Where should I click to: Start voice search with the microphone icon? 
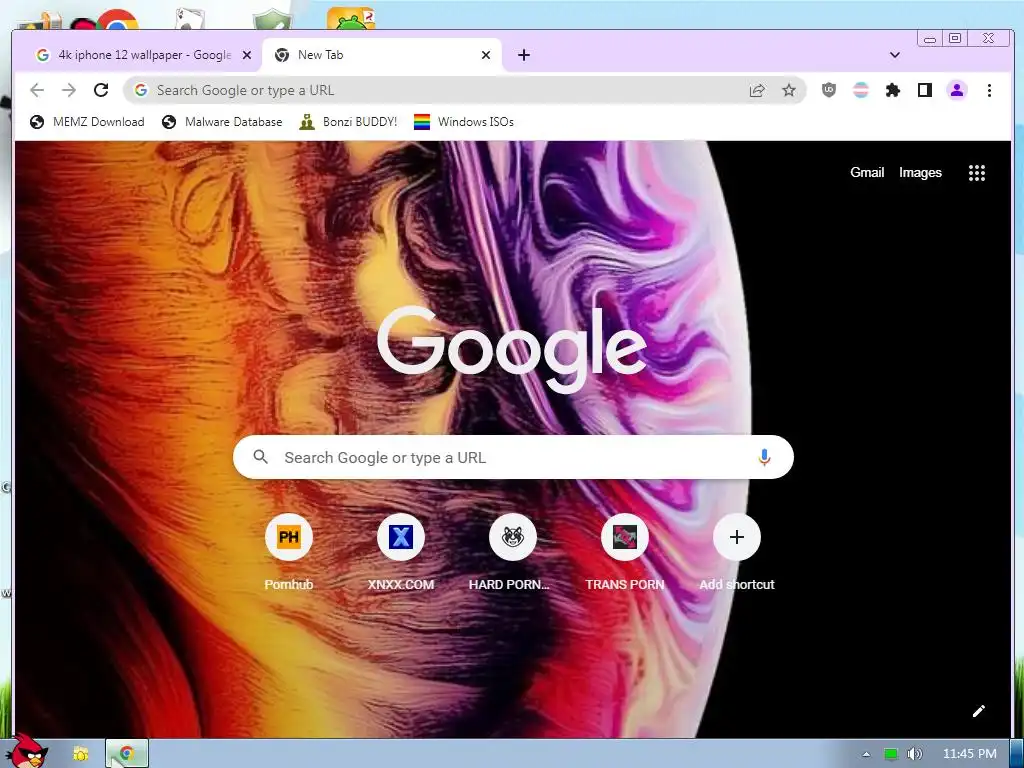[x=764, y=457]
